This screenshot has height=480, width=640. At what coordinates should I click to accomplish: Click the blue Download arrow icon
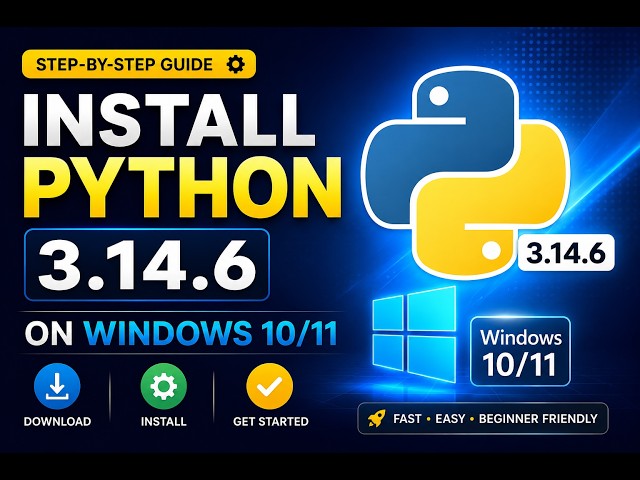[x=57, y=386]
